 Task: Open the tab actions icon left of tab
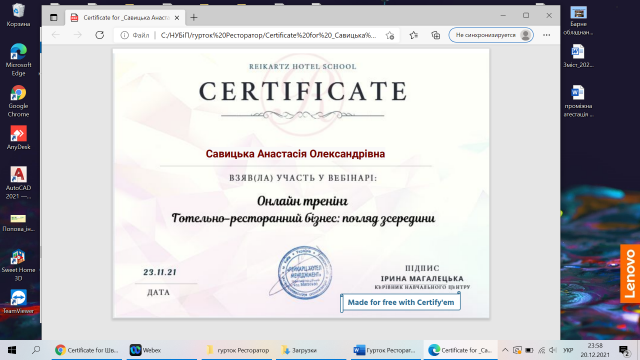click(x=53, y=18)
